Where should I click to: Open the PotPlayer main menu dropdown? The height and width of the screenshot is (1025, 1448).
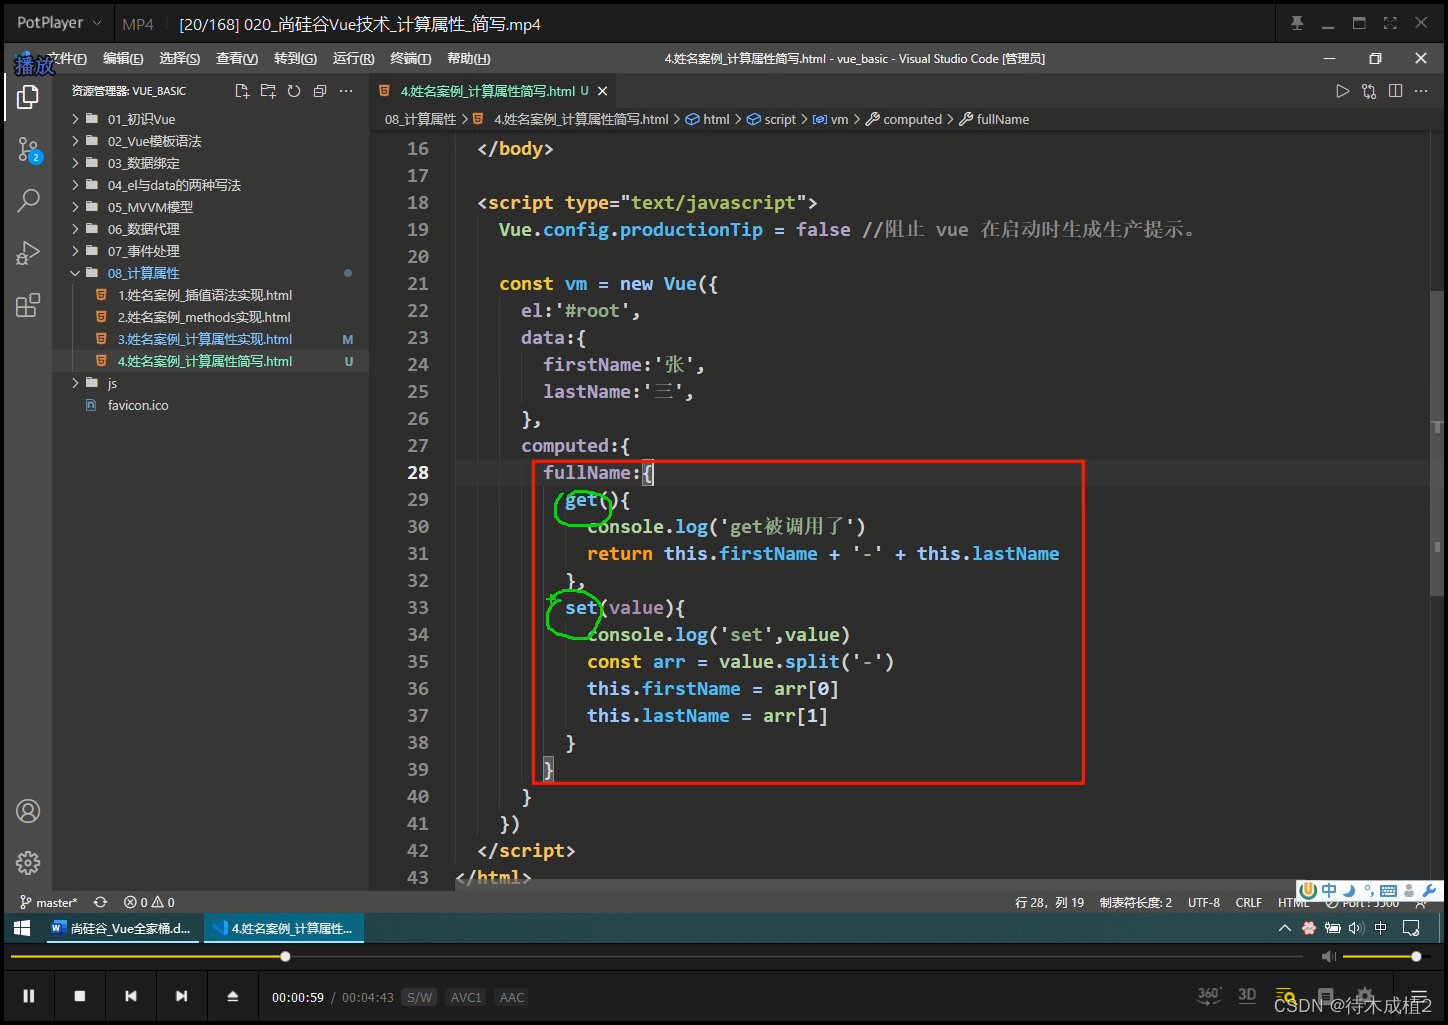coord(59,23)
